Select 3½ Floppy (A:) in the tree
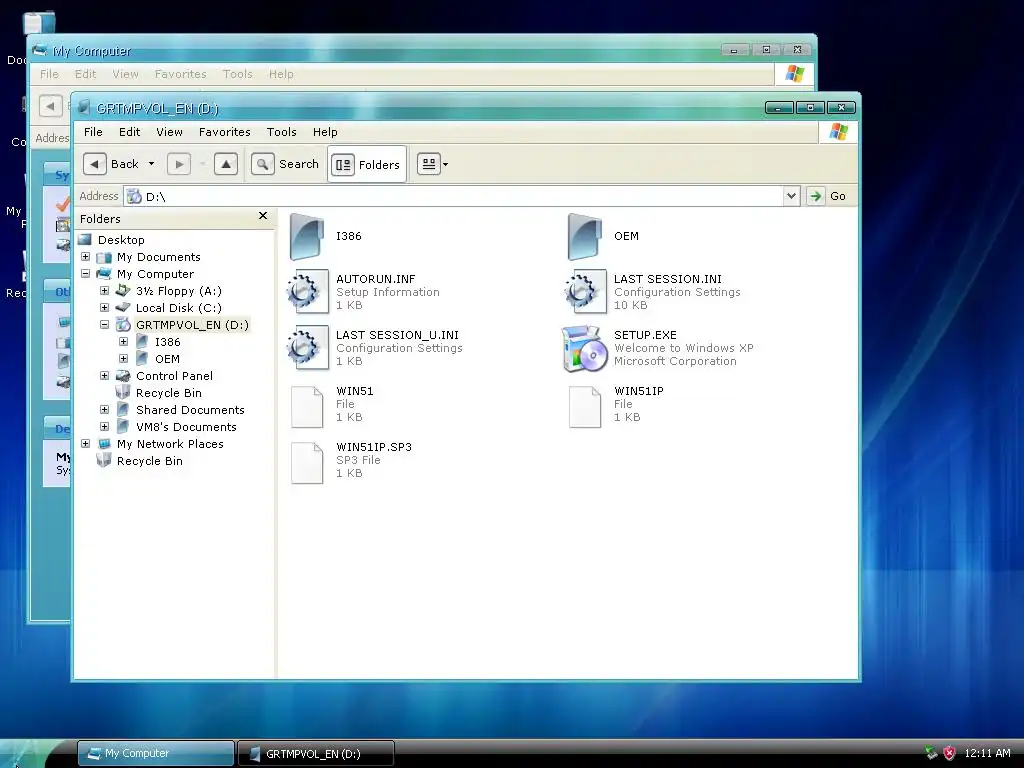This screenshot has height=768, width=1024. pyautogui.click(x=179, y=291)
